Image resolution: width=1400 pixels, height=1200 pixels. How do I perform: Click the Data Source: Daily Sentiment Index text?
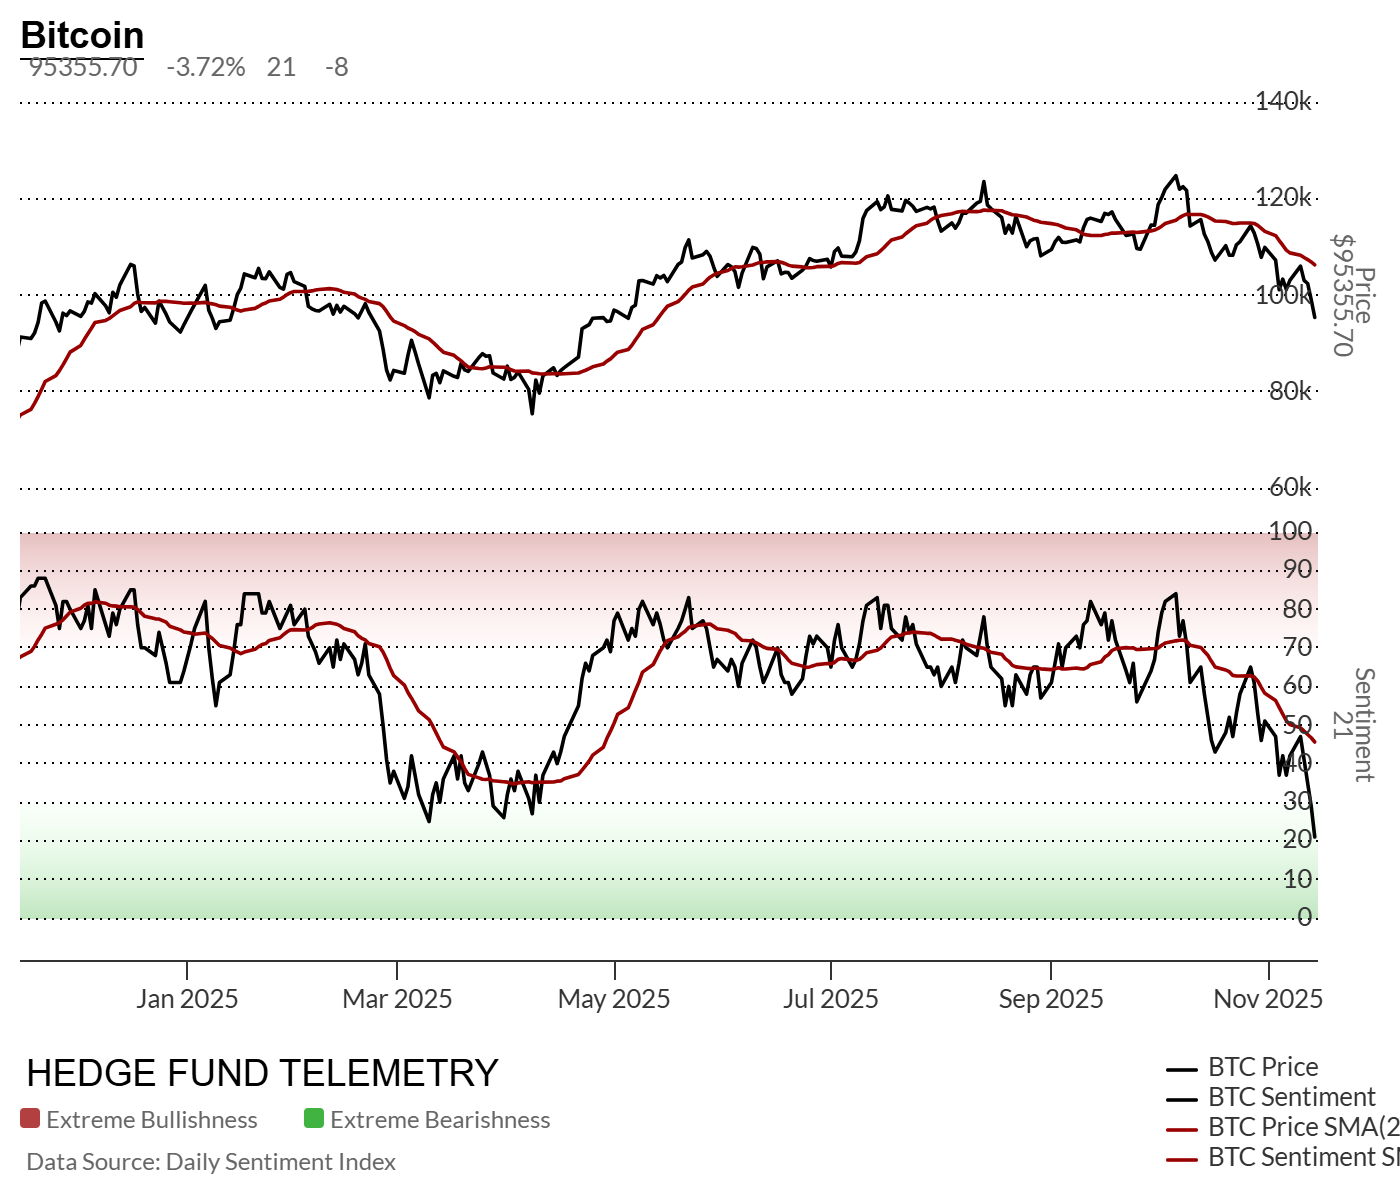211,1162
